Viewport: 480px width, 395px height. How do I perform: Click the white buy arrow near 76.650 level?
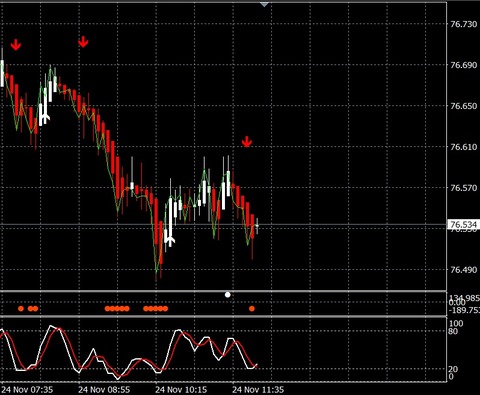pos(46,117)
